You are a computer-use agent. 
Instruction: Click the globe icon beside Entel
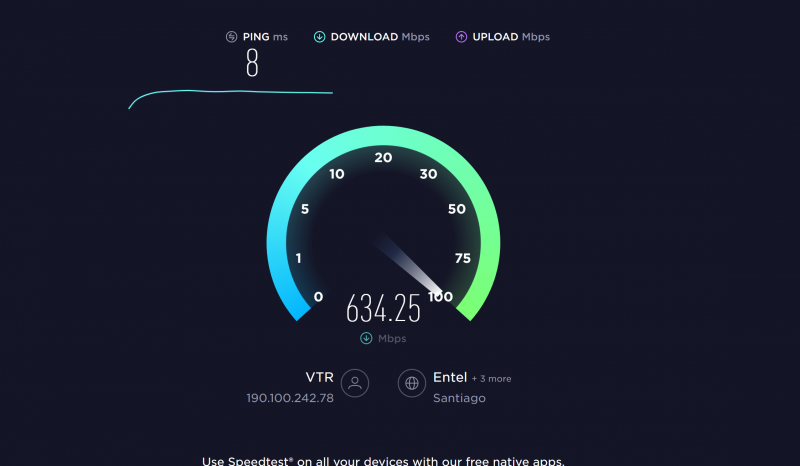click(412, 383)
